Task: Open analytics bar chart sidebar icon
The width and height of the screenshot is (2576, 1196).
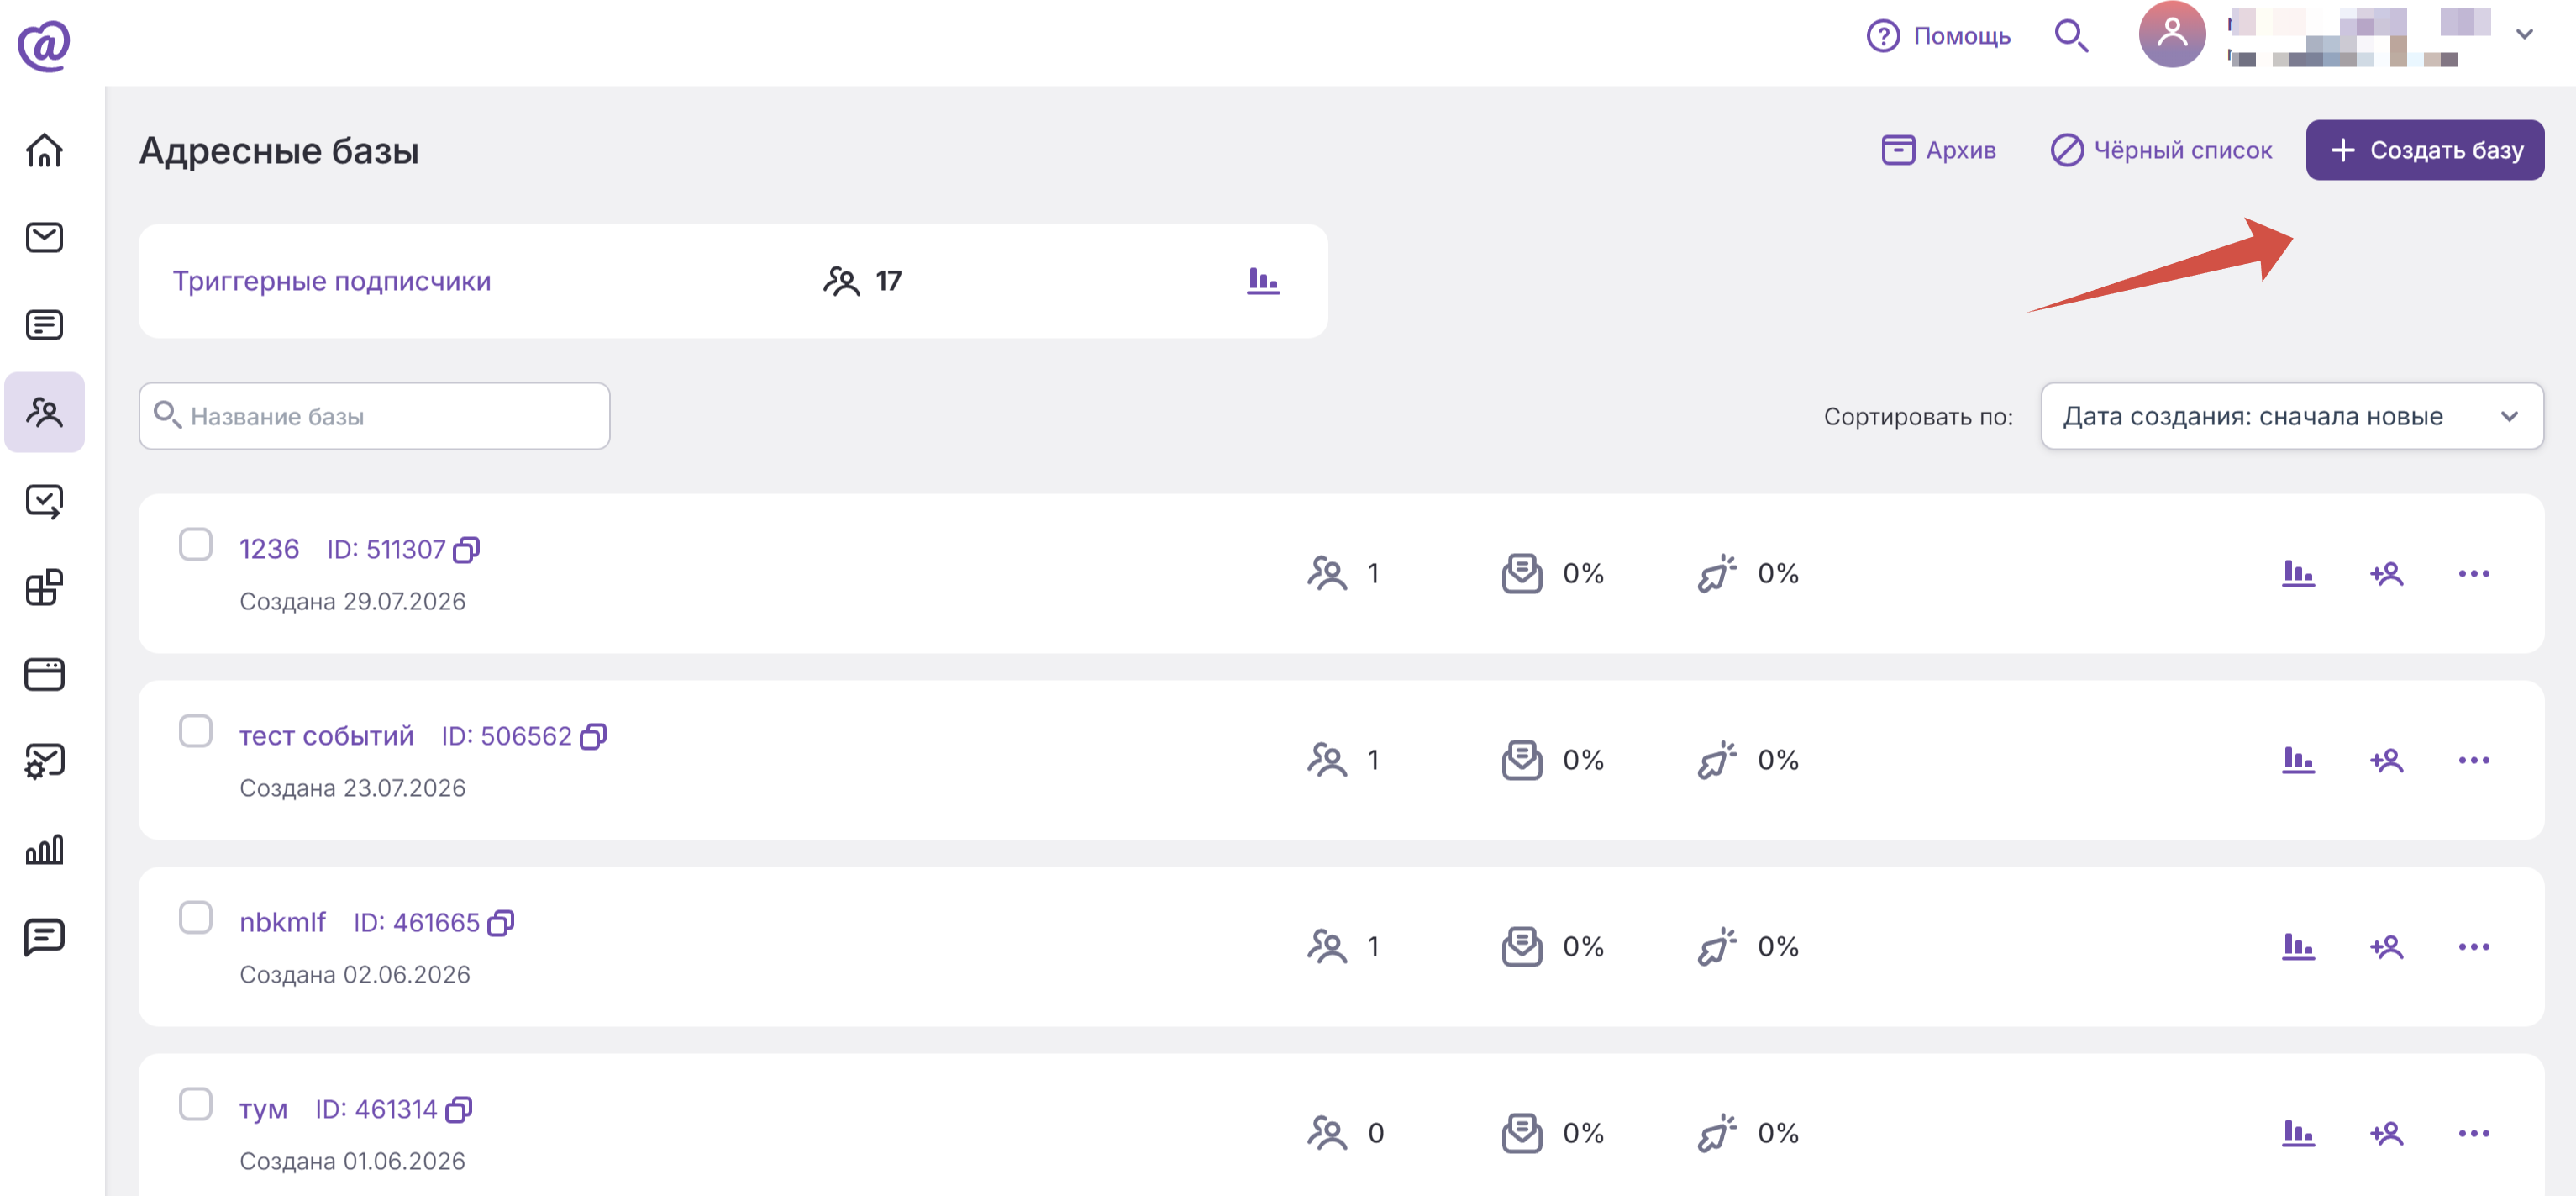Action: (44, 849)
